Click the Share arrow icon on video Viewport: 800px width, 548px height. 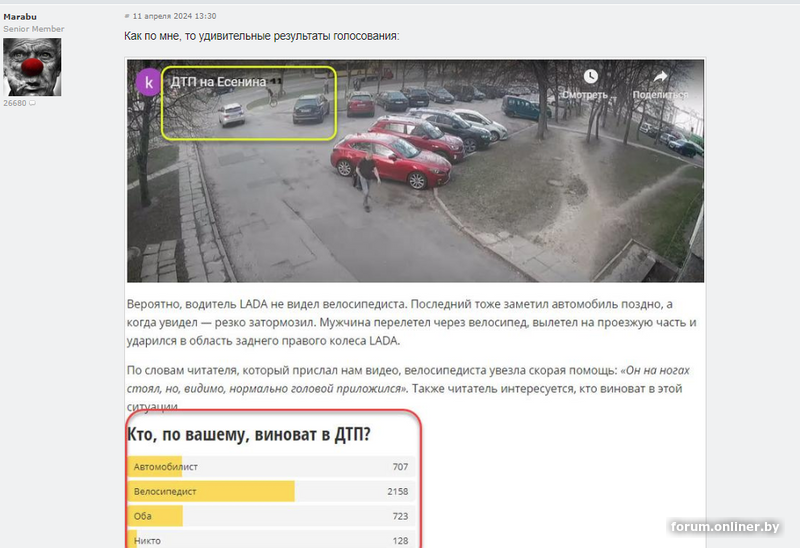tap(660, 77)
